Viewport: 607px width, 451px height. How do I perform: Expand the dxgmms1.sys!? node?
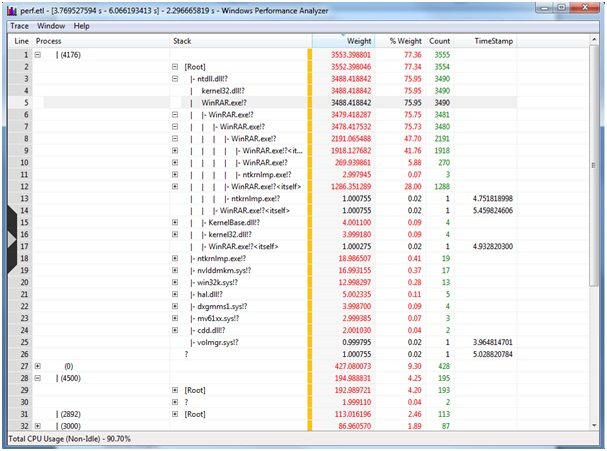(175, 307)
